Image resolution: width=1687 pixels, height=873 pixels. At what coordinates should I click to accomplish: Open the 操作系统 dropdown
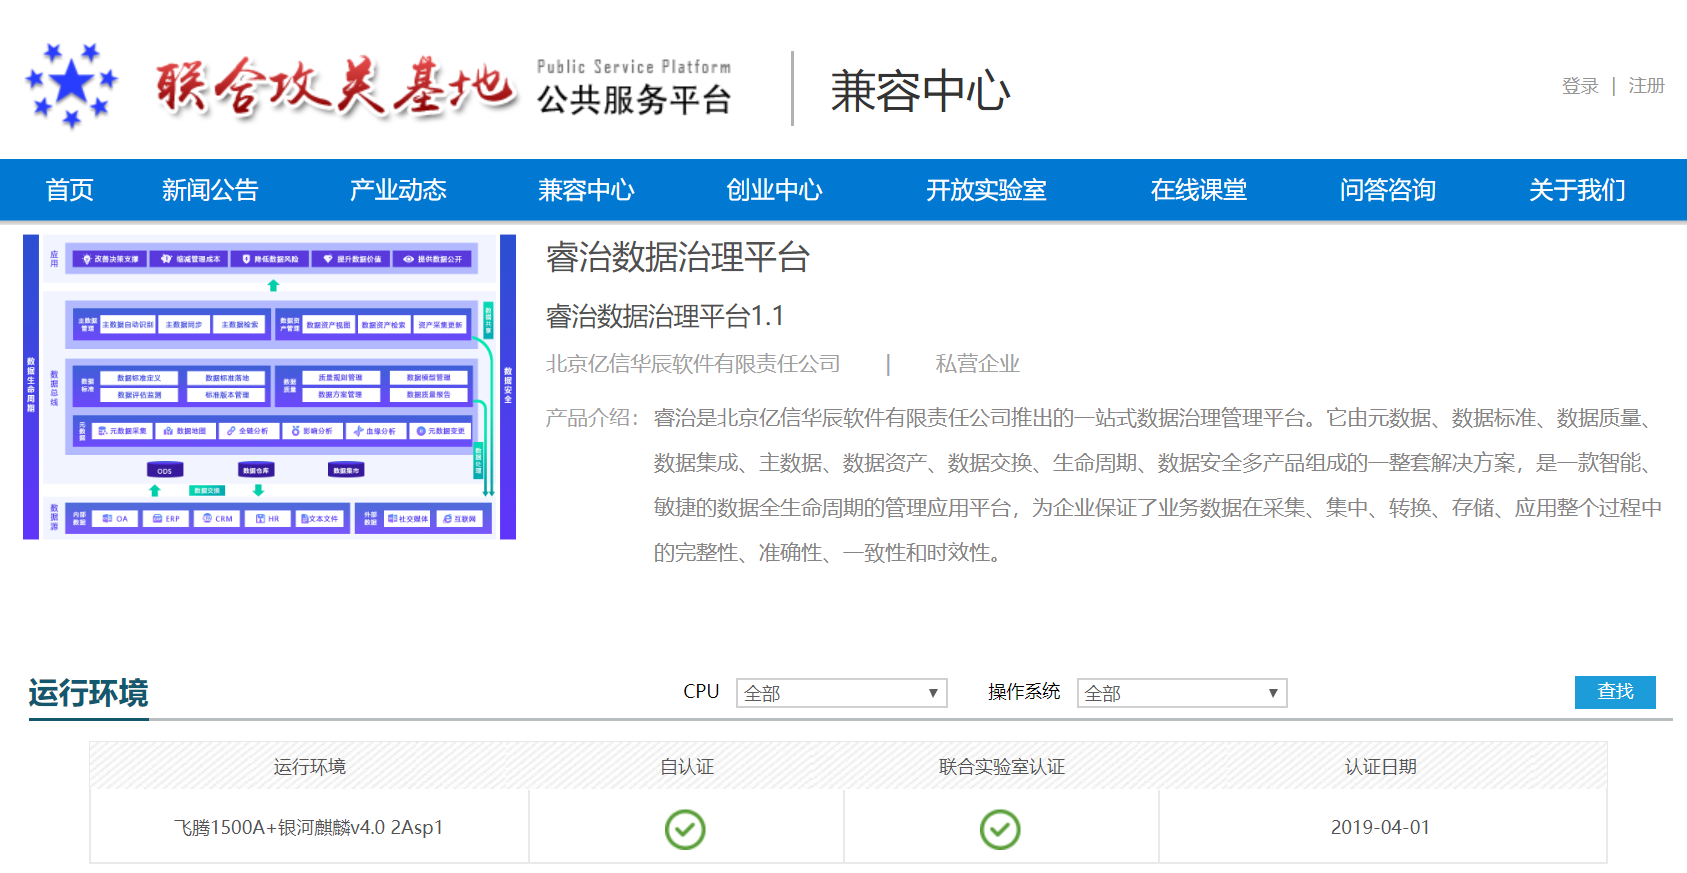click(x=1182, y=693)
